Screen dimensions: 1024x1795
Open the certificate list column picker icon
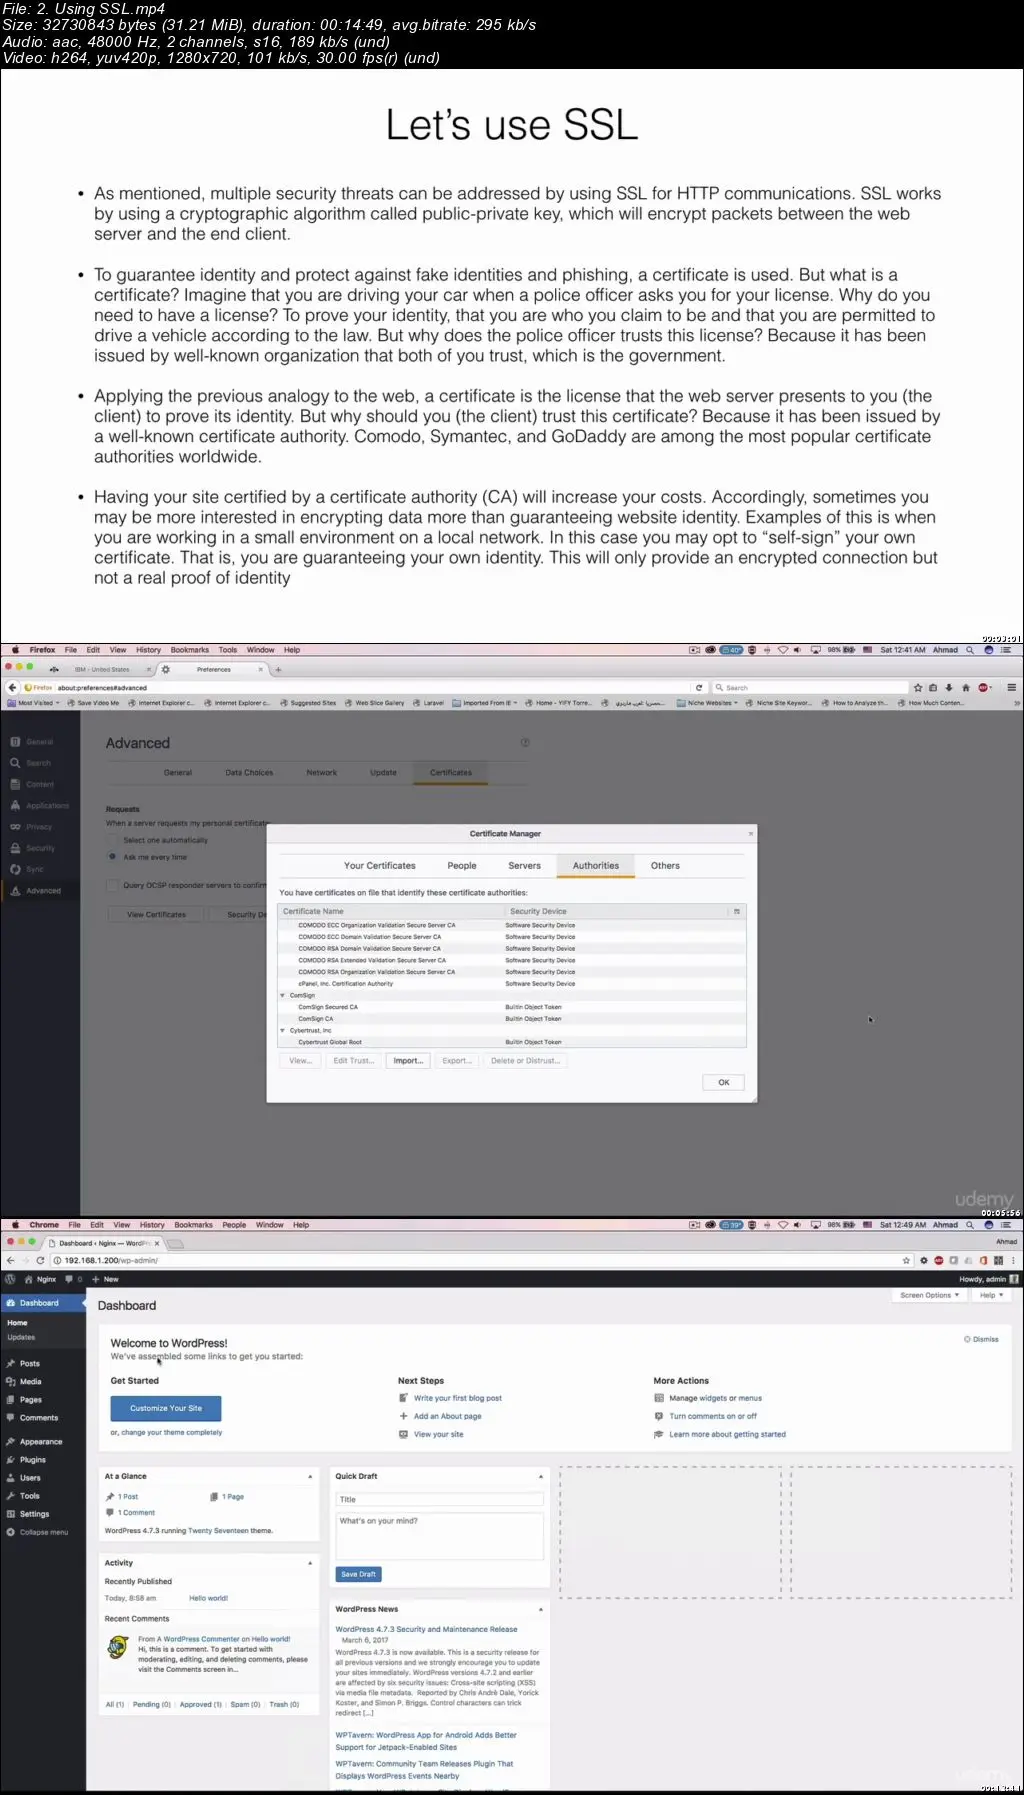point(737,912)
